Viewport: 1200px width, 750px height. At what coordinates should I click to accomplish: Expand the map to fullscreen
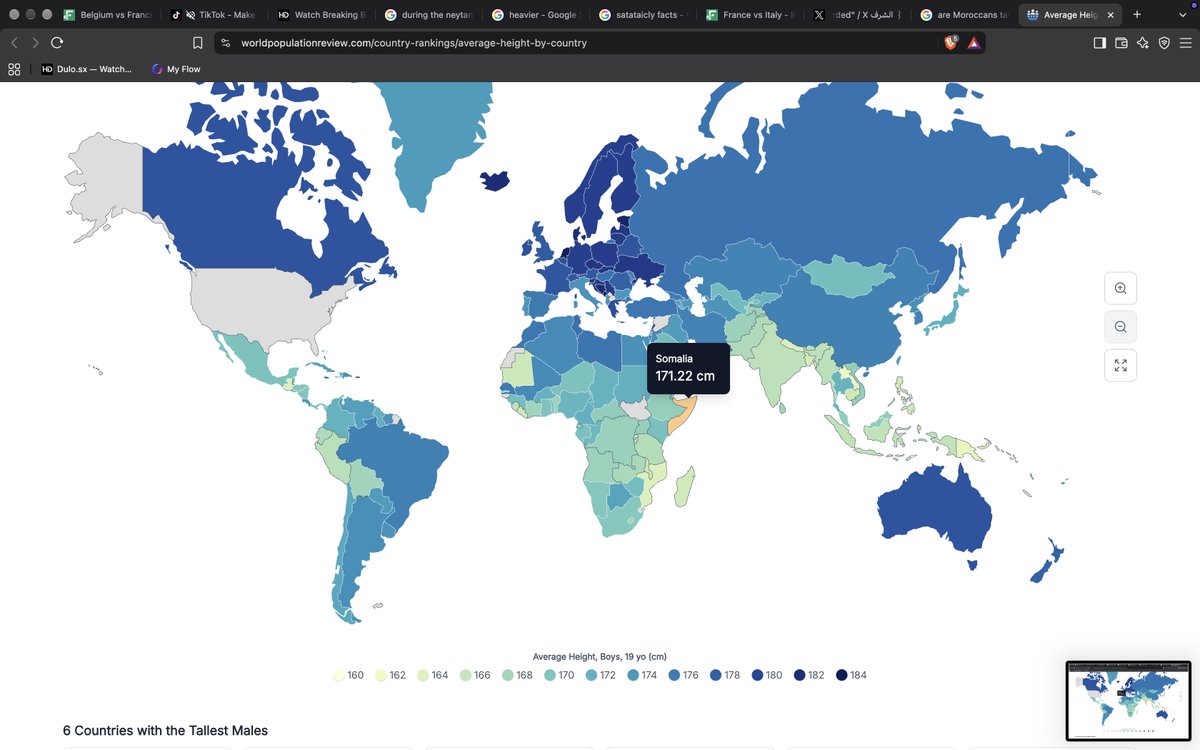[1120, 365]
